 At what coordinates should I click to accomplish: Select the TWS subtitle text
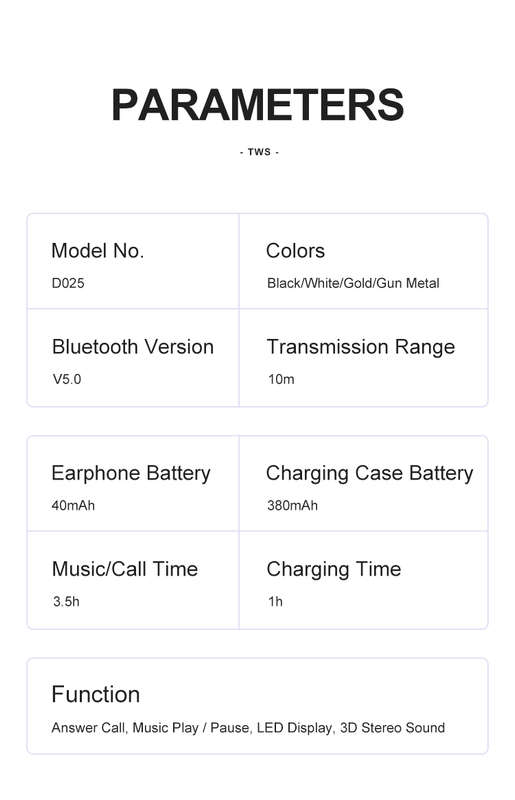259,152
